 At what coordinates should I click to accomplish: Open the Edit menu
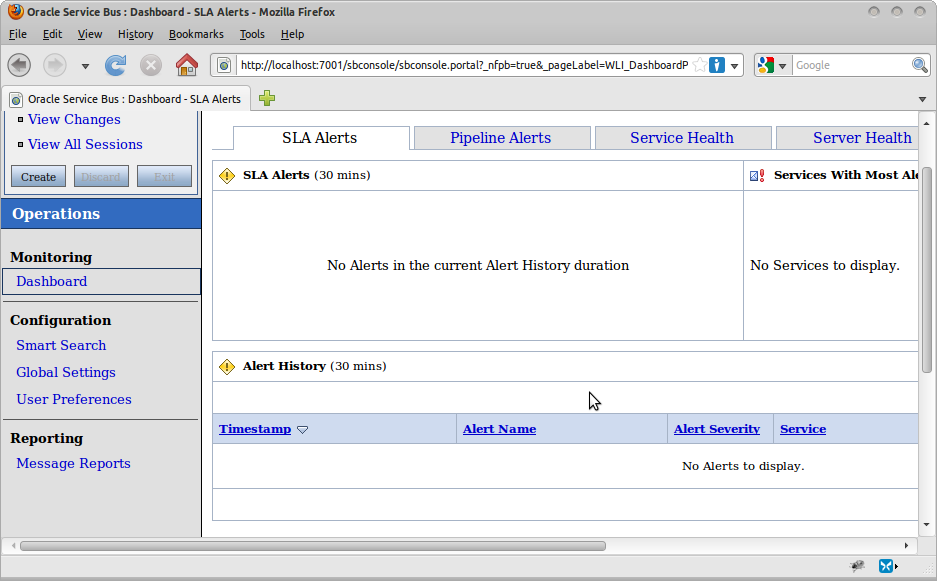pyautogui.click(x=52, y=34)
